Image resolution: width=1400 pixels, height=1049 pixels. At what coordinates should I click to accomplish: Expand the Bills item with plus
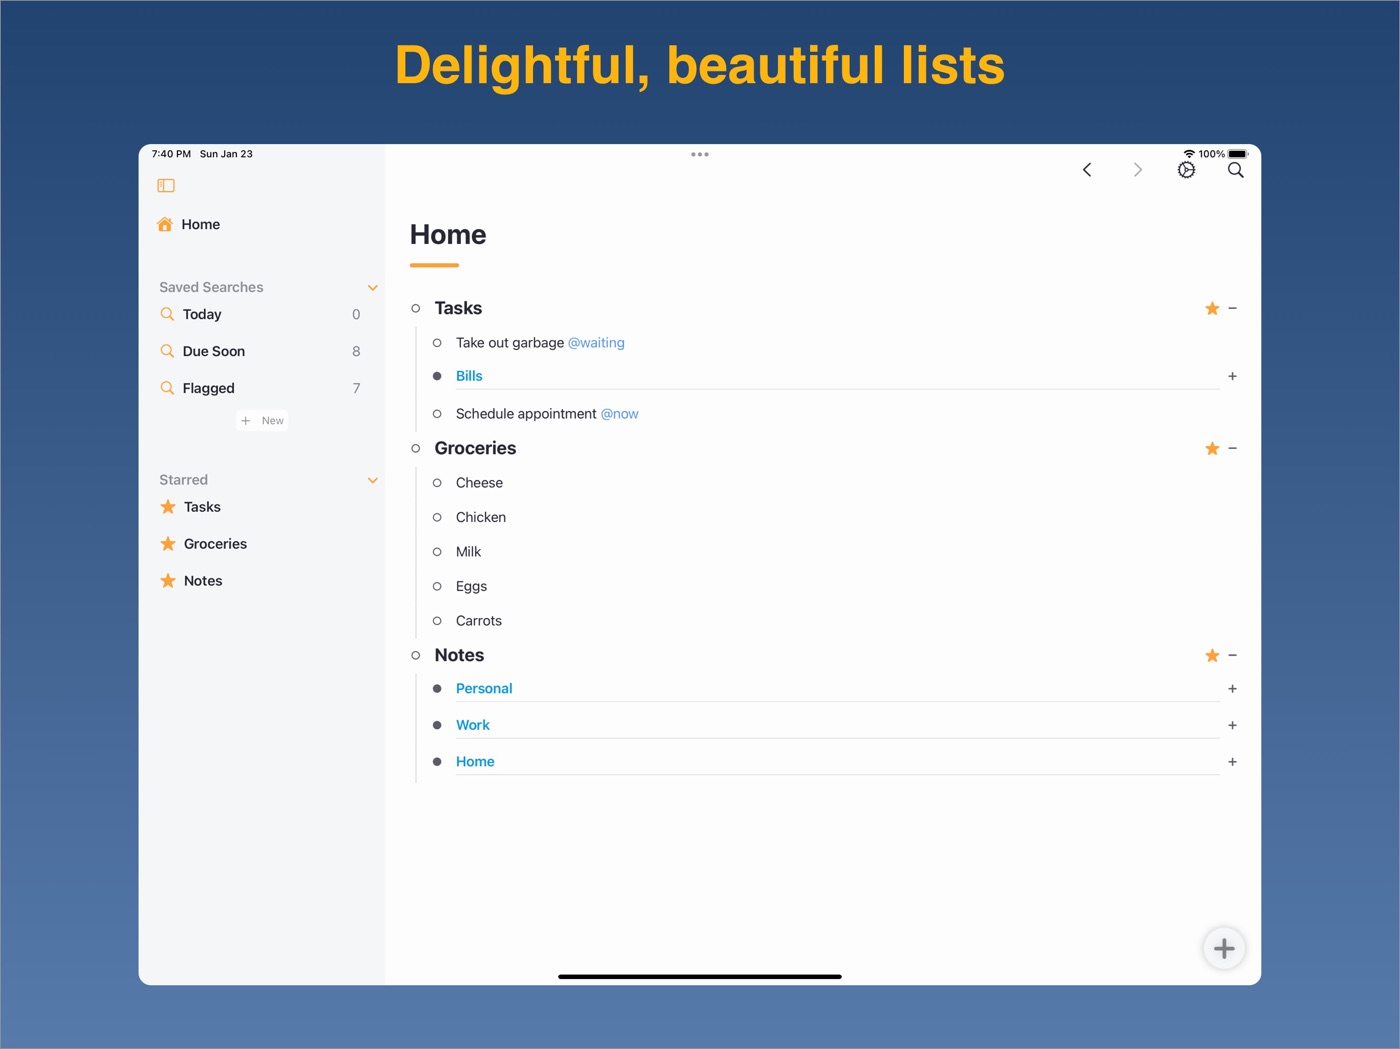(x=1233, y=376)
